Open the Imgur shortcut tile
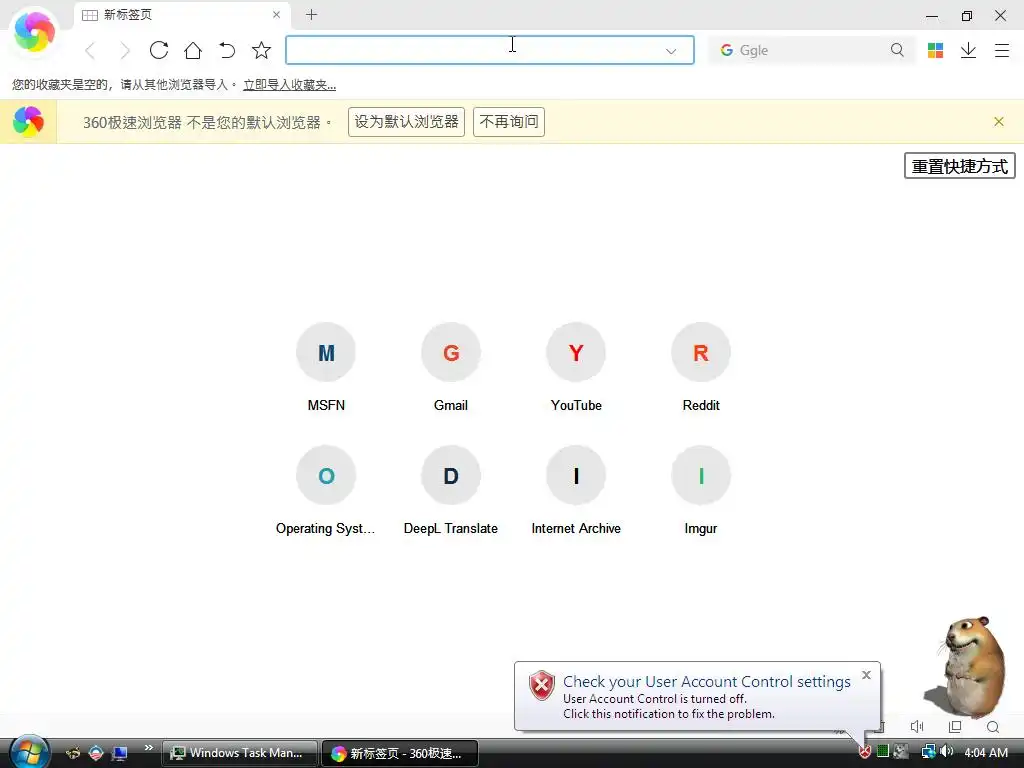 701,490
